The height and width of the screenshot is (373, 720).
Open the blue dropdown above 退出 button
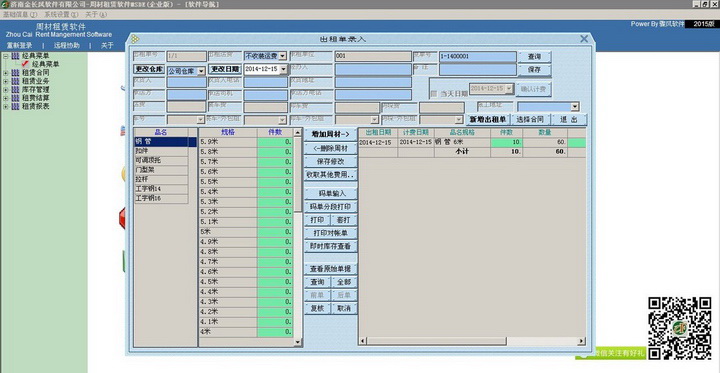point(574,107)
